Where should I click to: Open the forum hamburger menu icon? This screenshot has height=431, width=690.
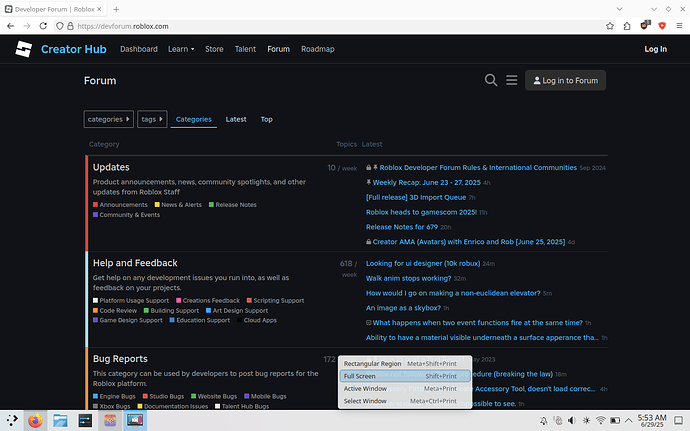pyautogui.click(x=511, y=80)
